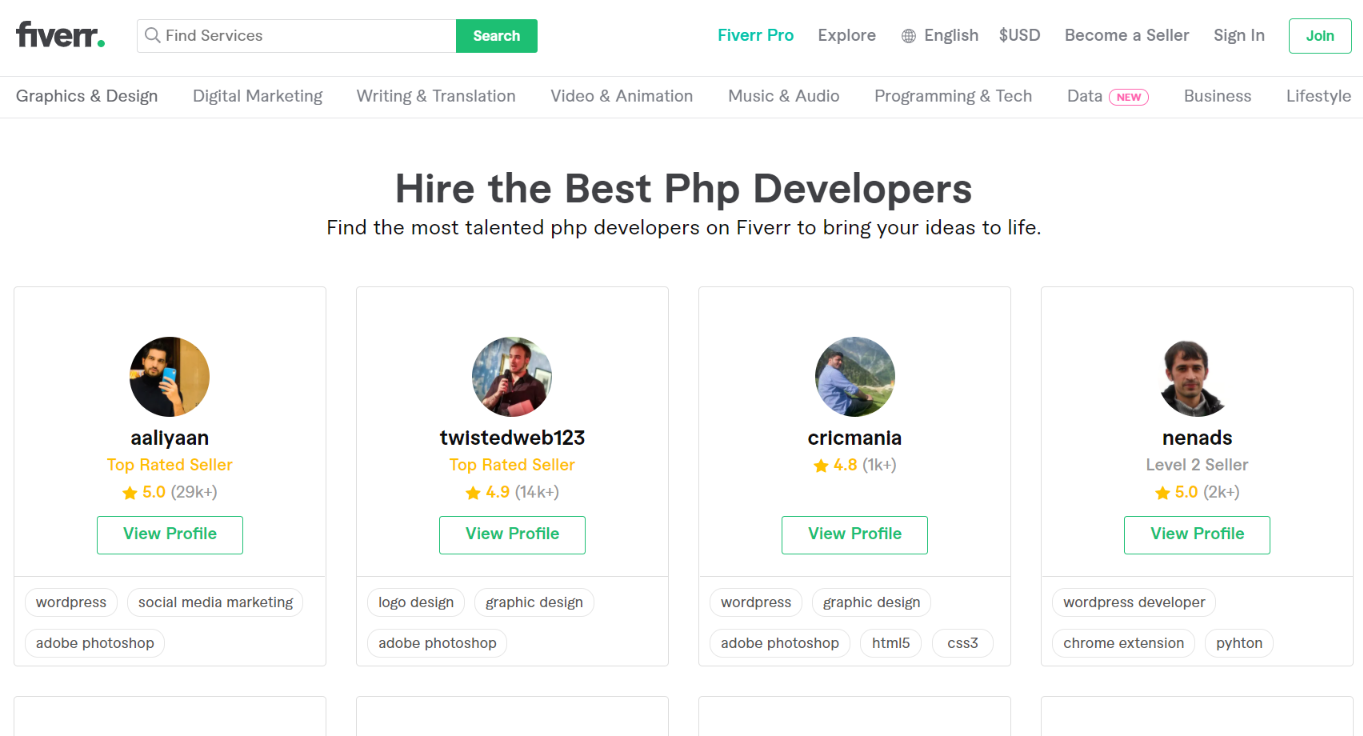Open nenads' profile photo
Viewport: 1363px width, 736px height.
pos(1197,377)
